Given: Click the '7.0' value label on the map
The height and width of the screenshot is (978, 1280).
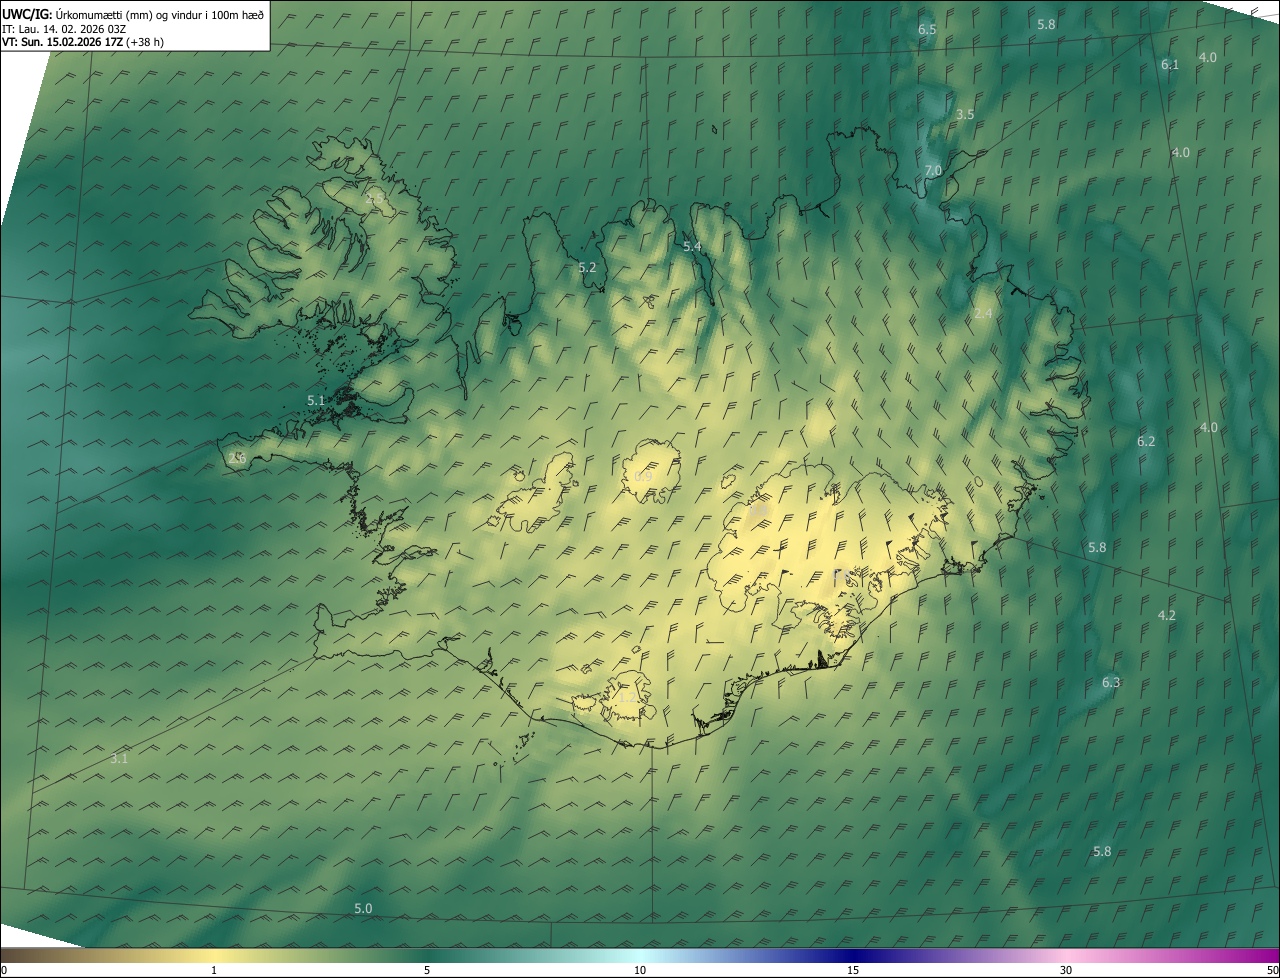Looking at the screenshot, I should (933, 171).
